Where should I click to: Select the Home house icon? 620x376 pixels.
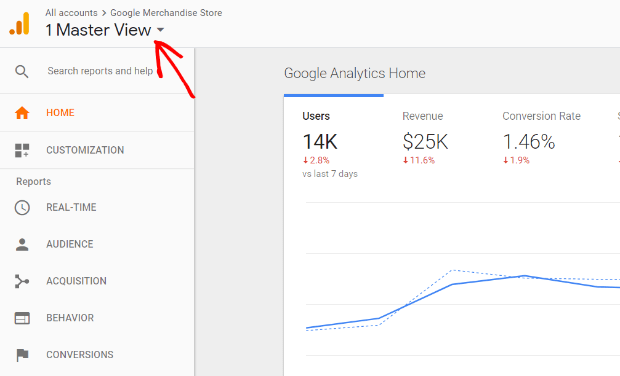pos(22,113)
